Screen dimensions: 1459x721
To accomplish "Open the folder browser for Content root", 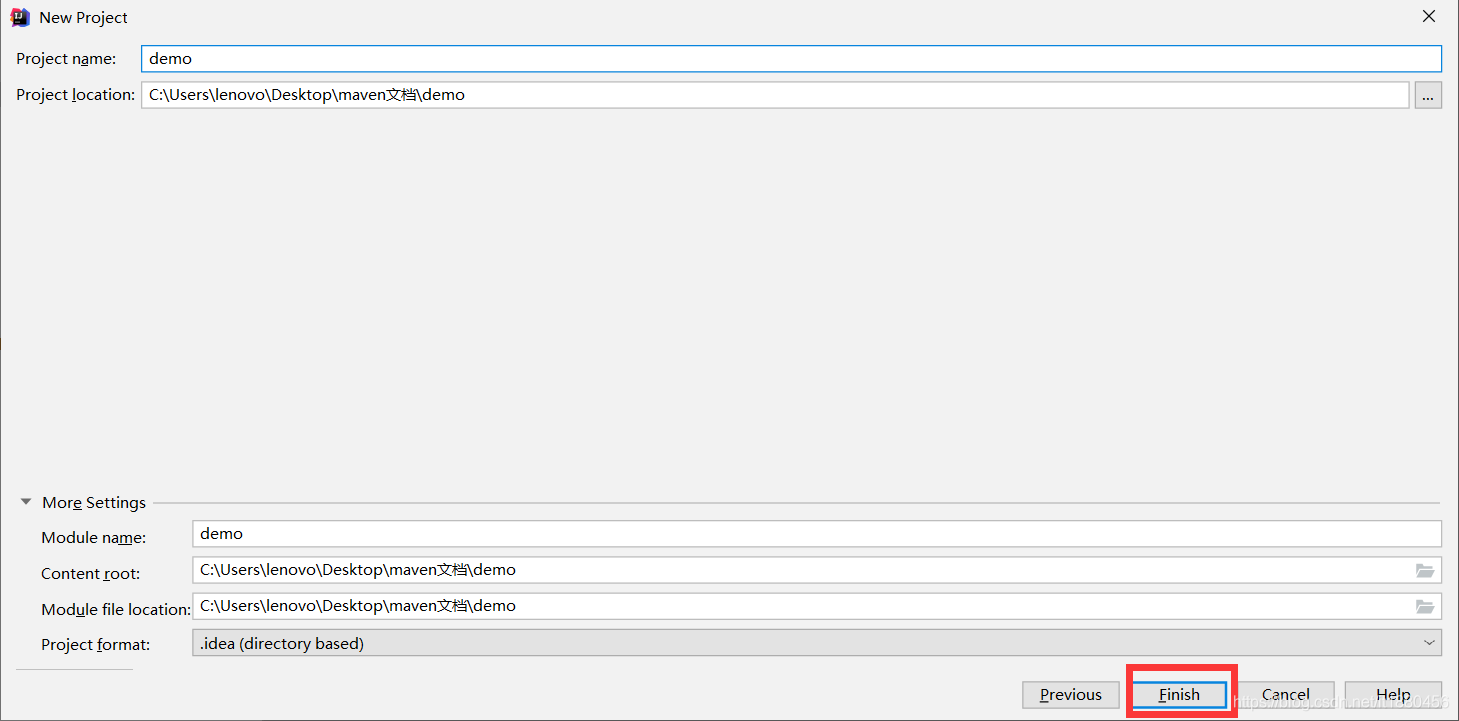I will tap(1425, 570).
